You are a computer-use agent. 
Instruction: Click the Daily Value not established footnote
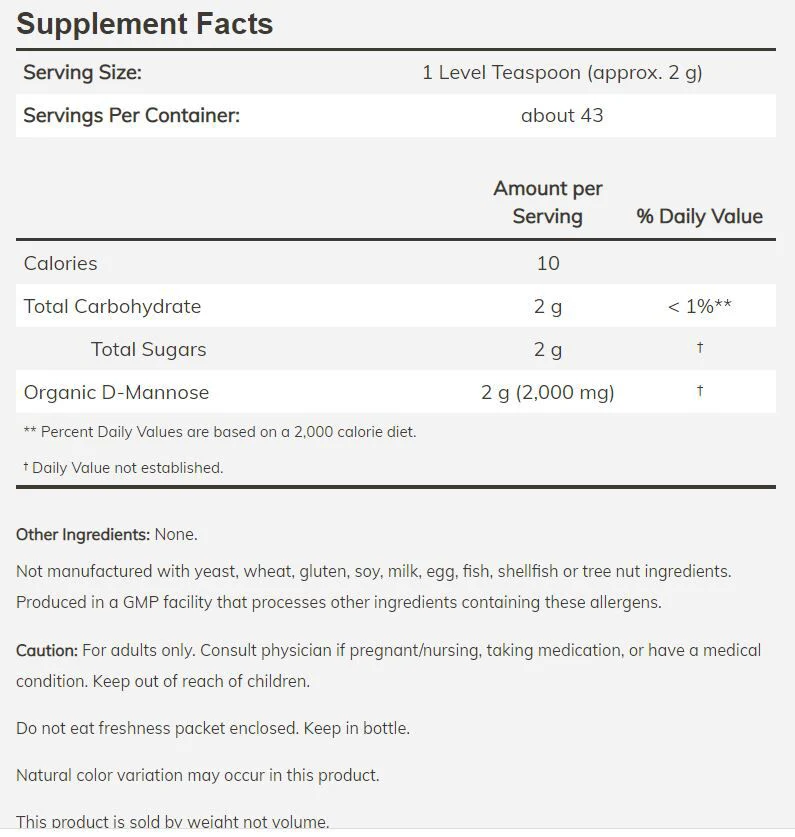(123, 468)
